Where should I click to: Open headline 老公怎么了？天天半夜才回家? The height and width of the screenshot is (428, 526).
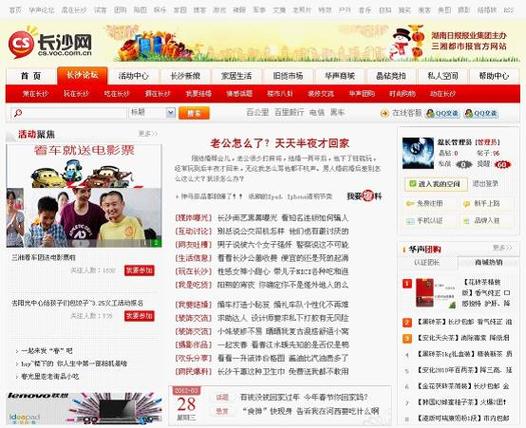click(x=280, y=144)
